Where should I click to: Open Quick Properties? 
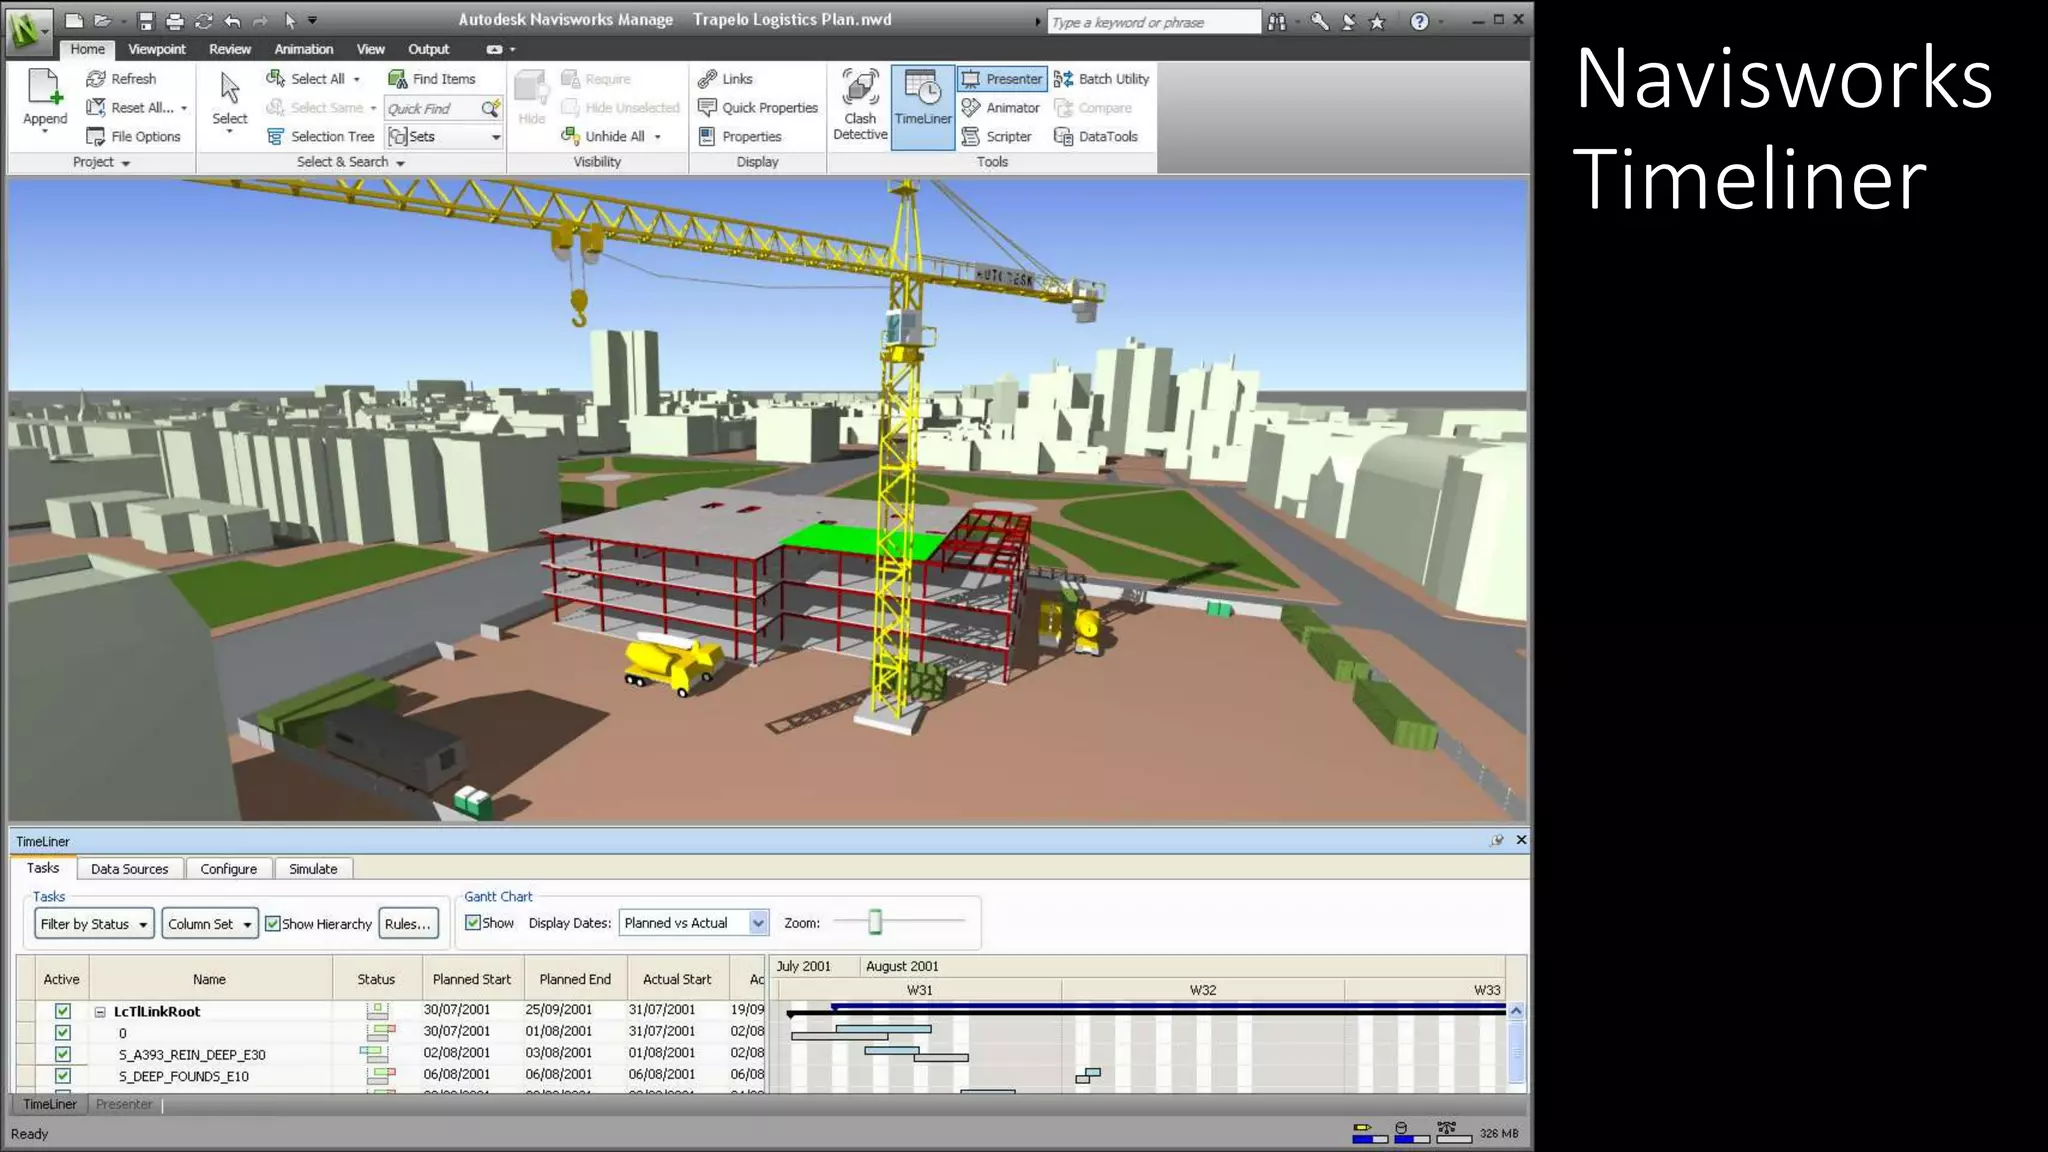point(758,108)
